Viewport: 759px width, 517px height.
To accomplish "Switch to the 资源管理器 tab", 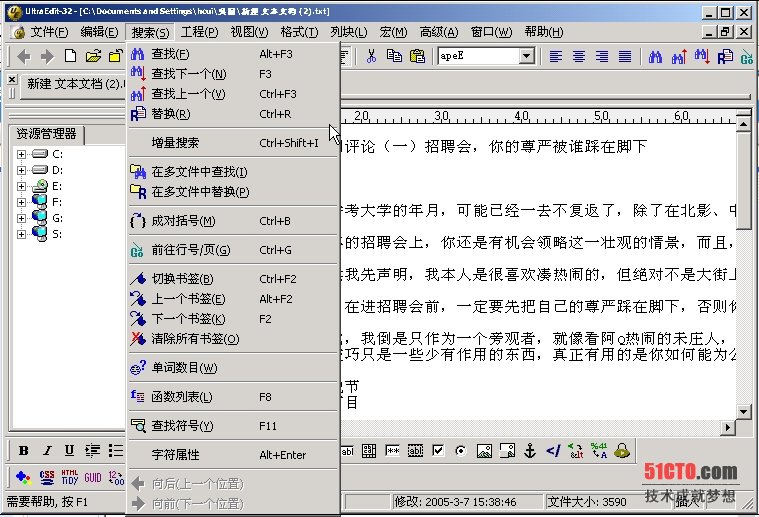I will (x=47, y=134).
